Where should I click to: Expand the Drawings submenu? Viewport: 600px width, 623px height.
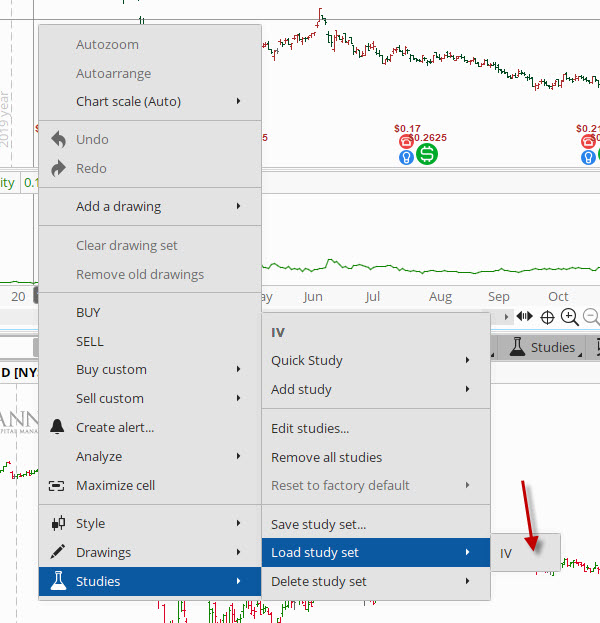point(103,552)
